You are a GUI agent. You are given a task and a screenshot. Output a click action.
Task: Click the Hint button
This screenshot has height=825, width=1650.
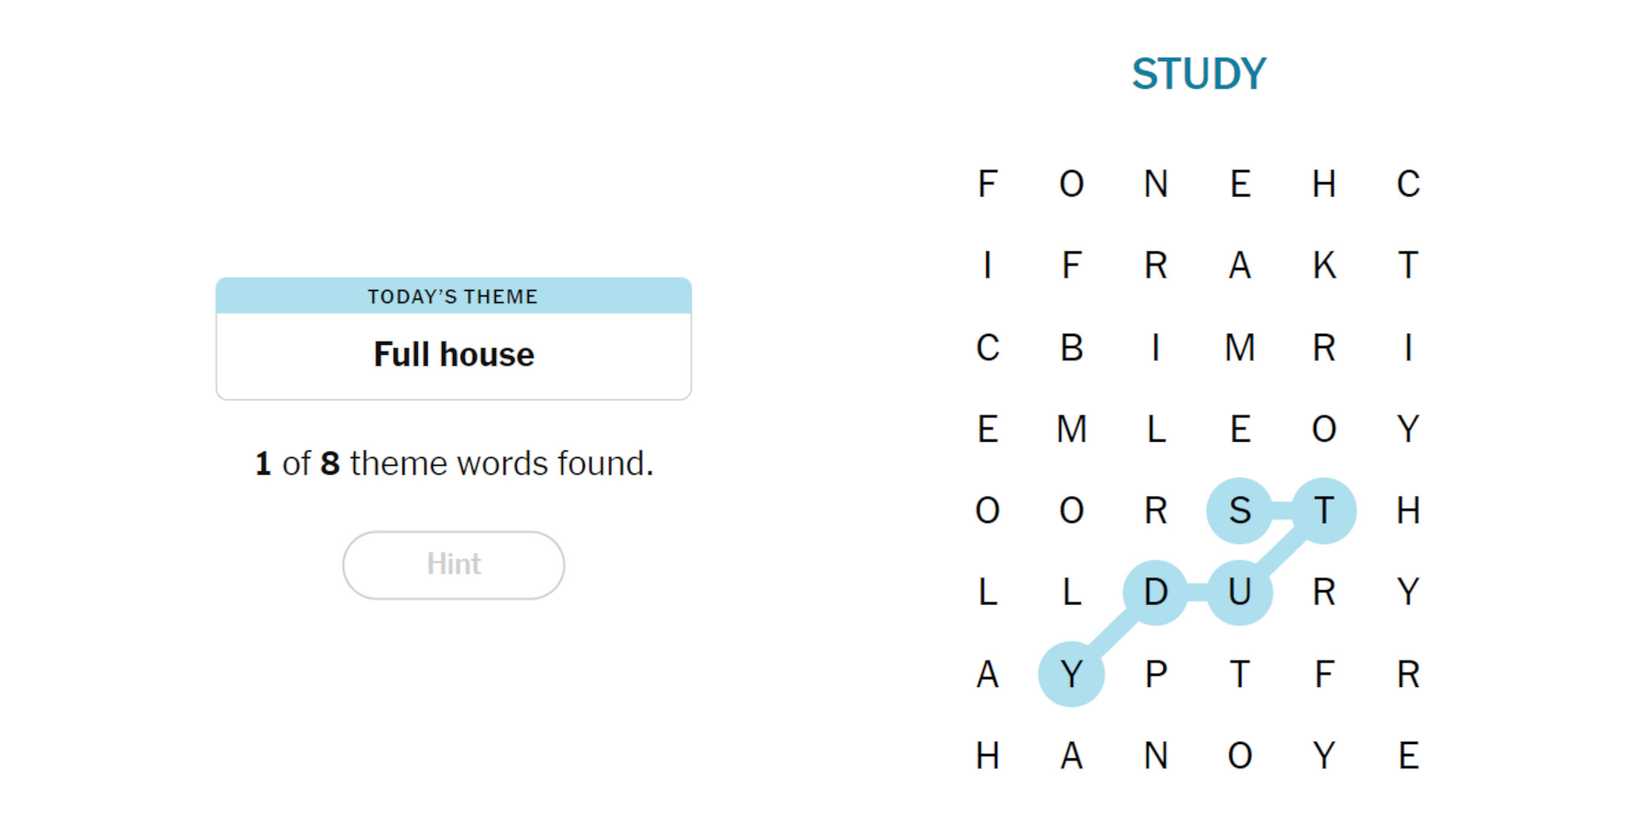click(453, 565)
